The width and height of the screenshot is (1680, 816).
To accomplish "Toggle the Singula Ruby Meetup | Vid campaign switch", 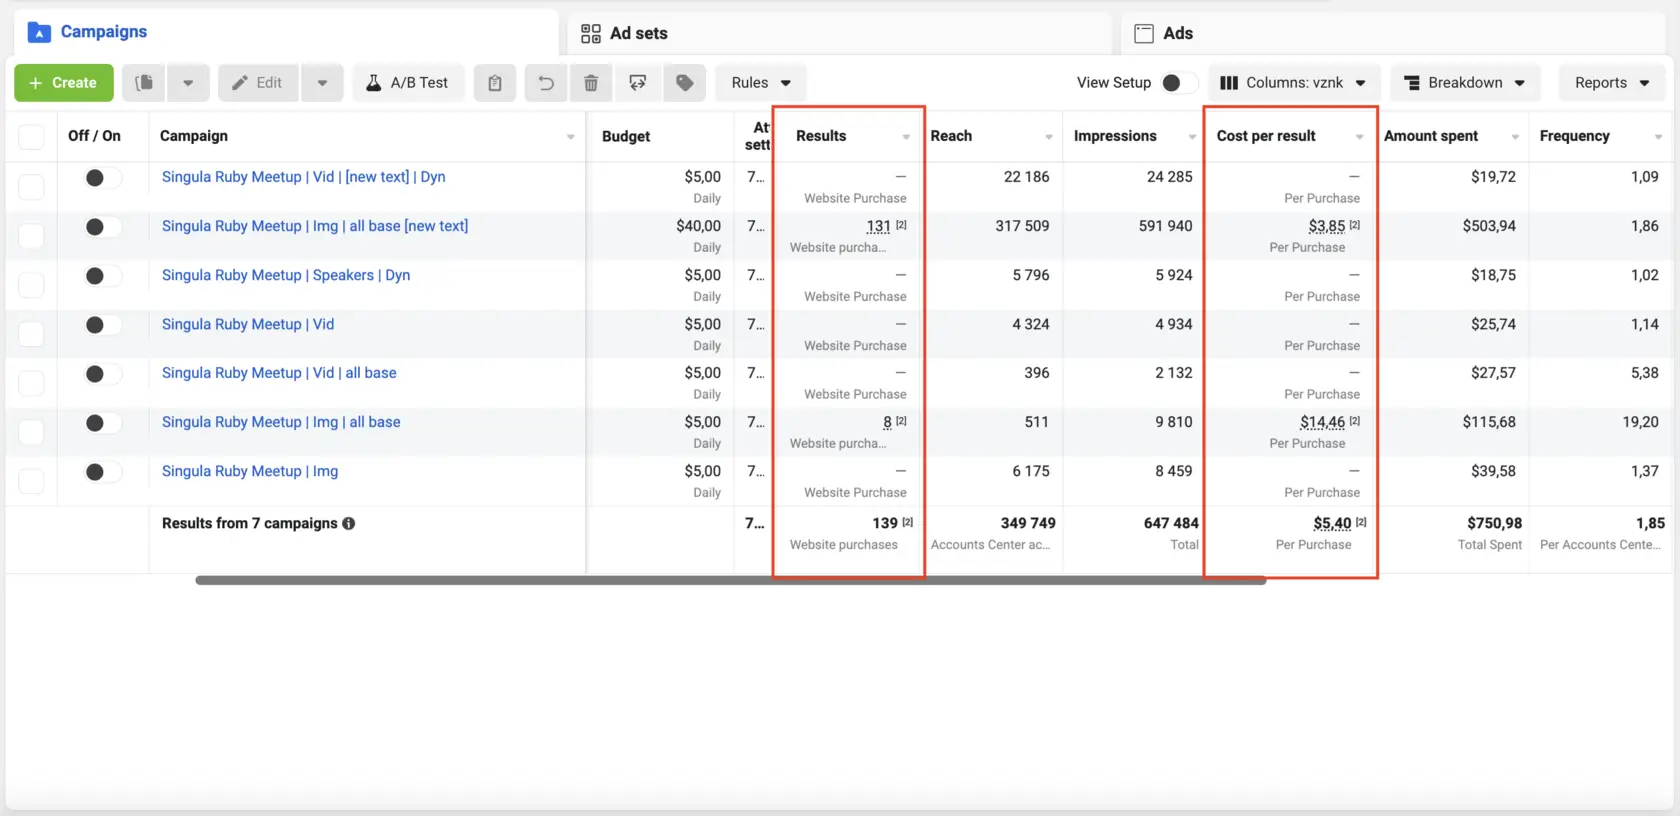I will coord(102,325).
